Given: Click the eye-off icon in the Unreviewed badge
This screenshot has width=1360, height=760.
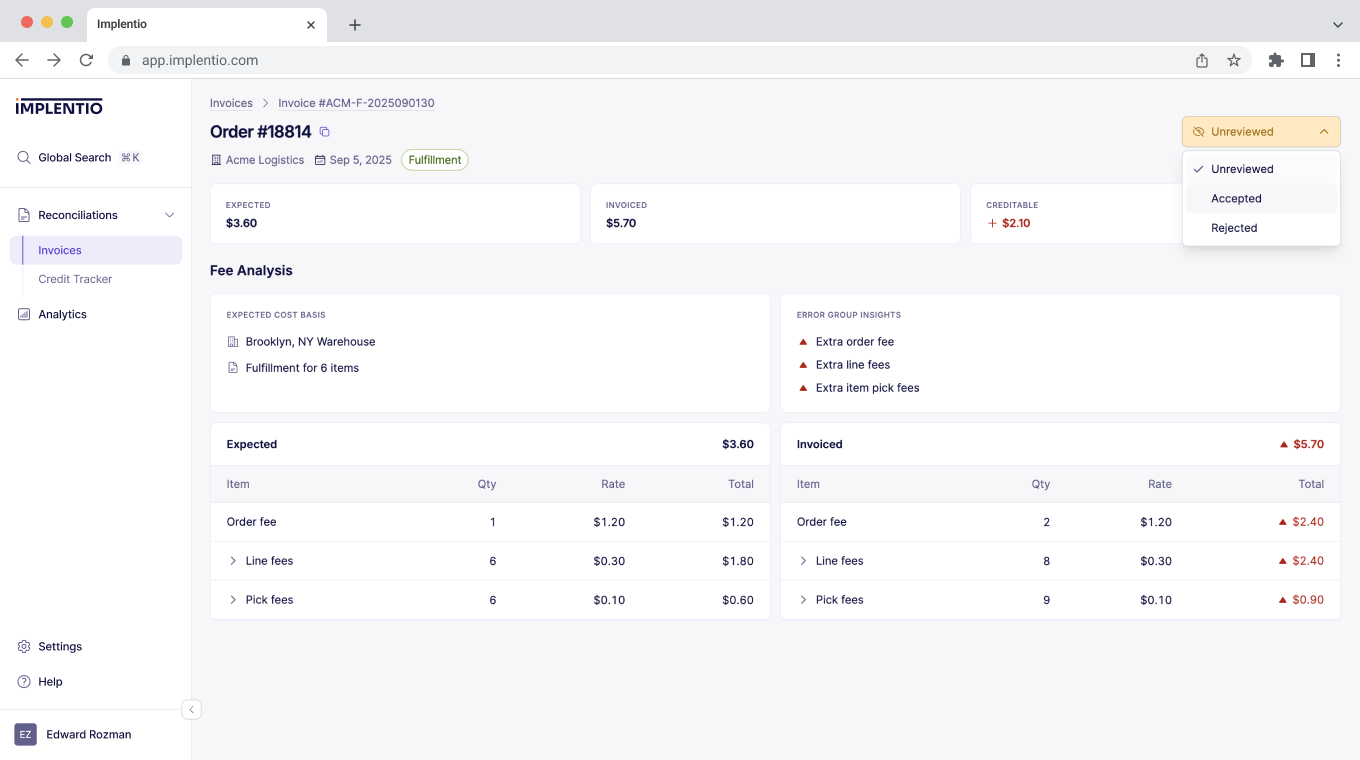Looking at the screenshot, I should pos(1199,131).
